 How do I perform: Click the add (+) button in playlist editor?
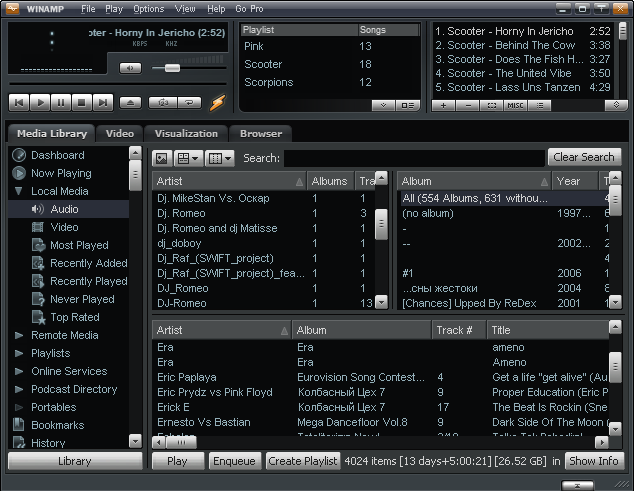click(x=443, y=106)
